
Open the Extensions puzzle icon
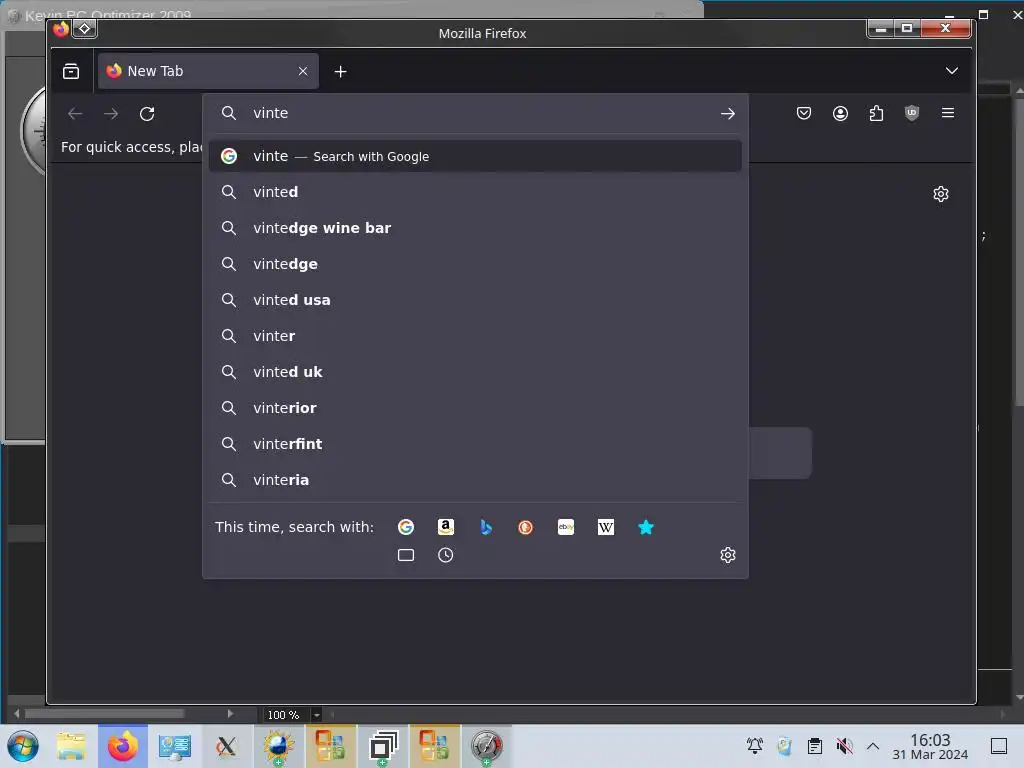tap(876, 113)
